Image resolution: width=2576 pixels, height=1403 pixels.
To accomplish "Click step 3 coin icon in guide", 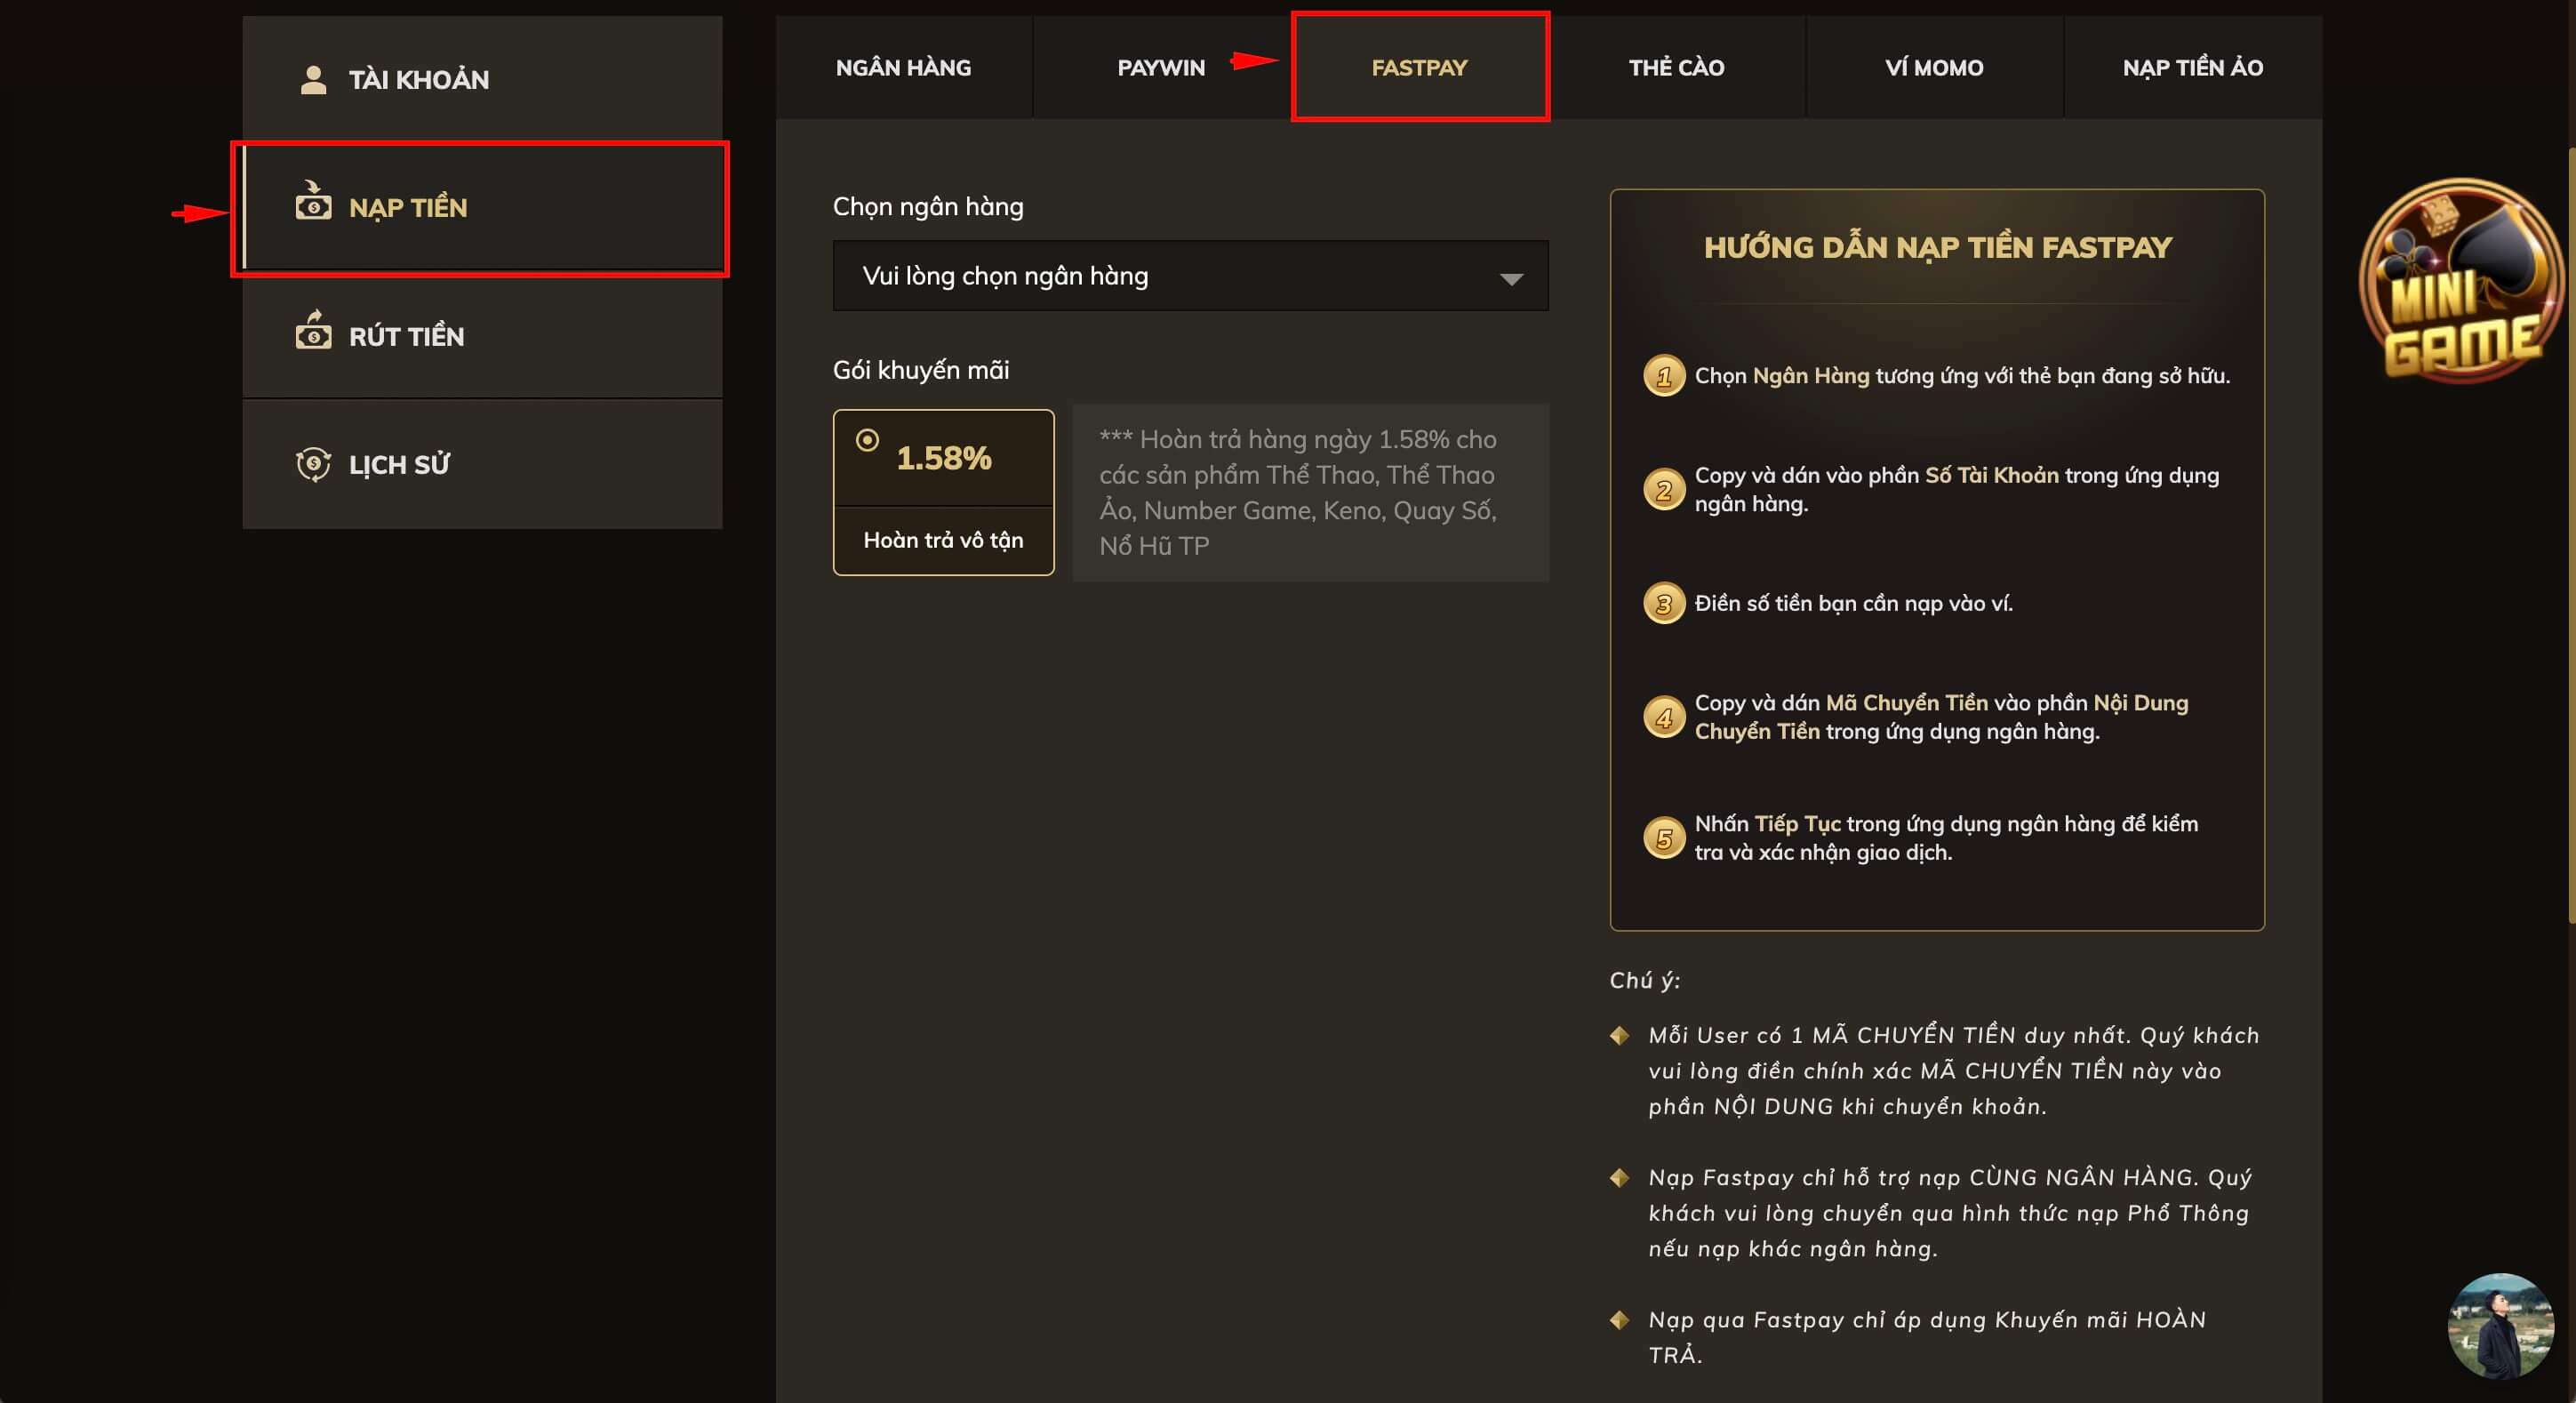I will (1664, 603).
